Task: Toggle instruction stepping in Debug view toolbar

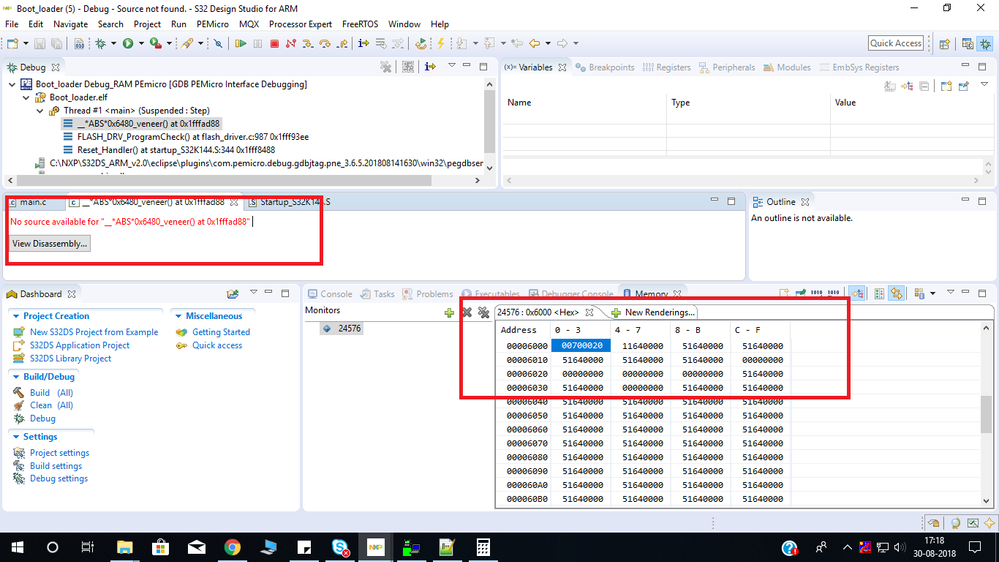Action: click(430, 66)
